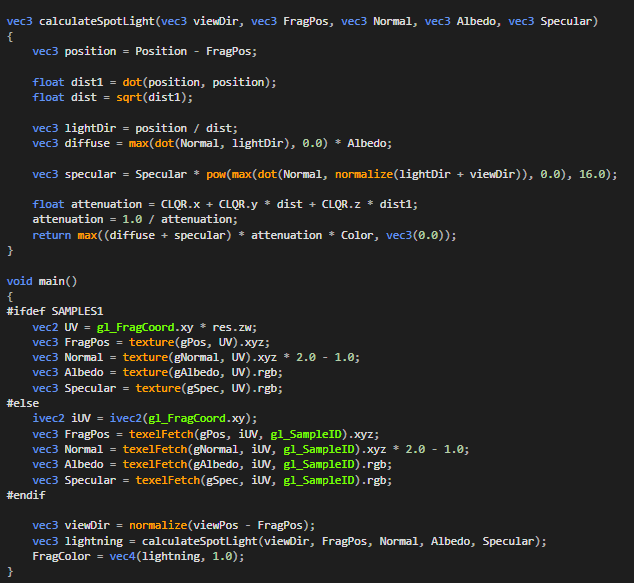Click the '#else' directive
The width and height of the screenshot is (634, 583).
tap(23, 403)
